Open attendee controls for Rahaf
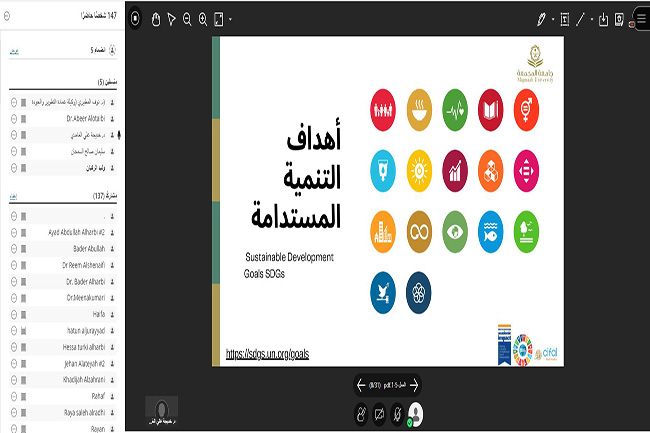The image size is (650, 433). click(14, 397)
